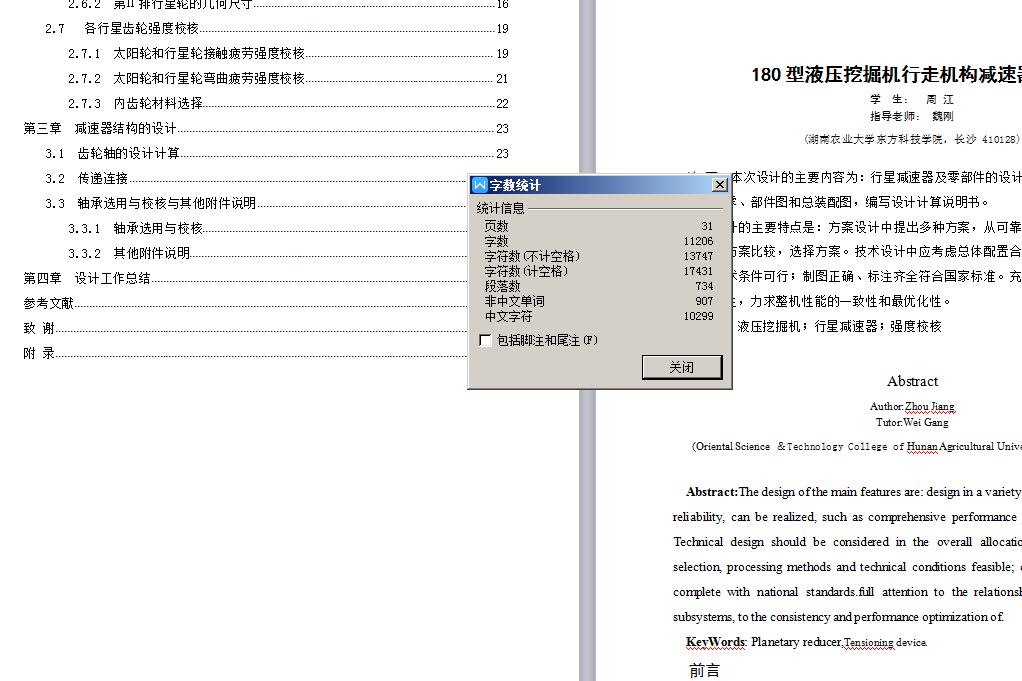
Task: Click the 中文字符 value 10299
Action: tap(698, 316)
